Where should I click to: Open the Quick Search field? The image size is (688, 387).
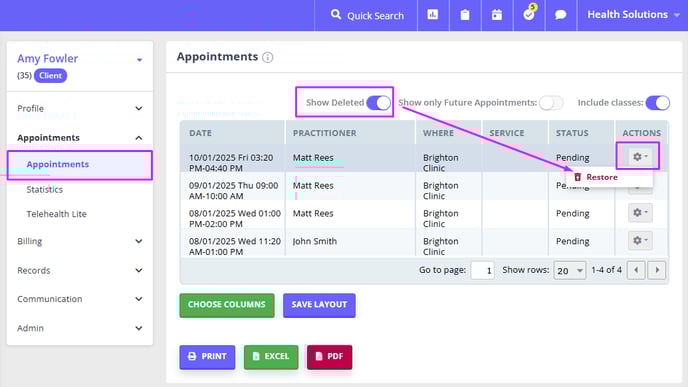(x=367, y=15)
